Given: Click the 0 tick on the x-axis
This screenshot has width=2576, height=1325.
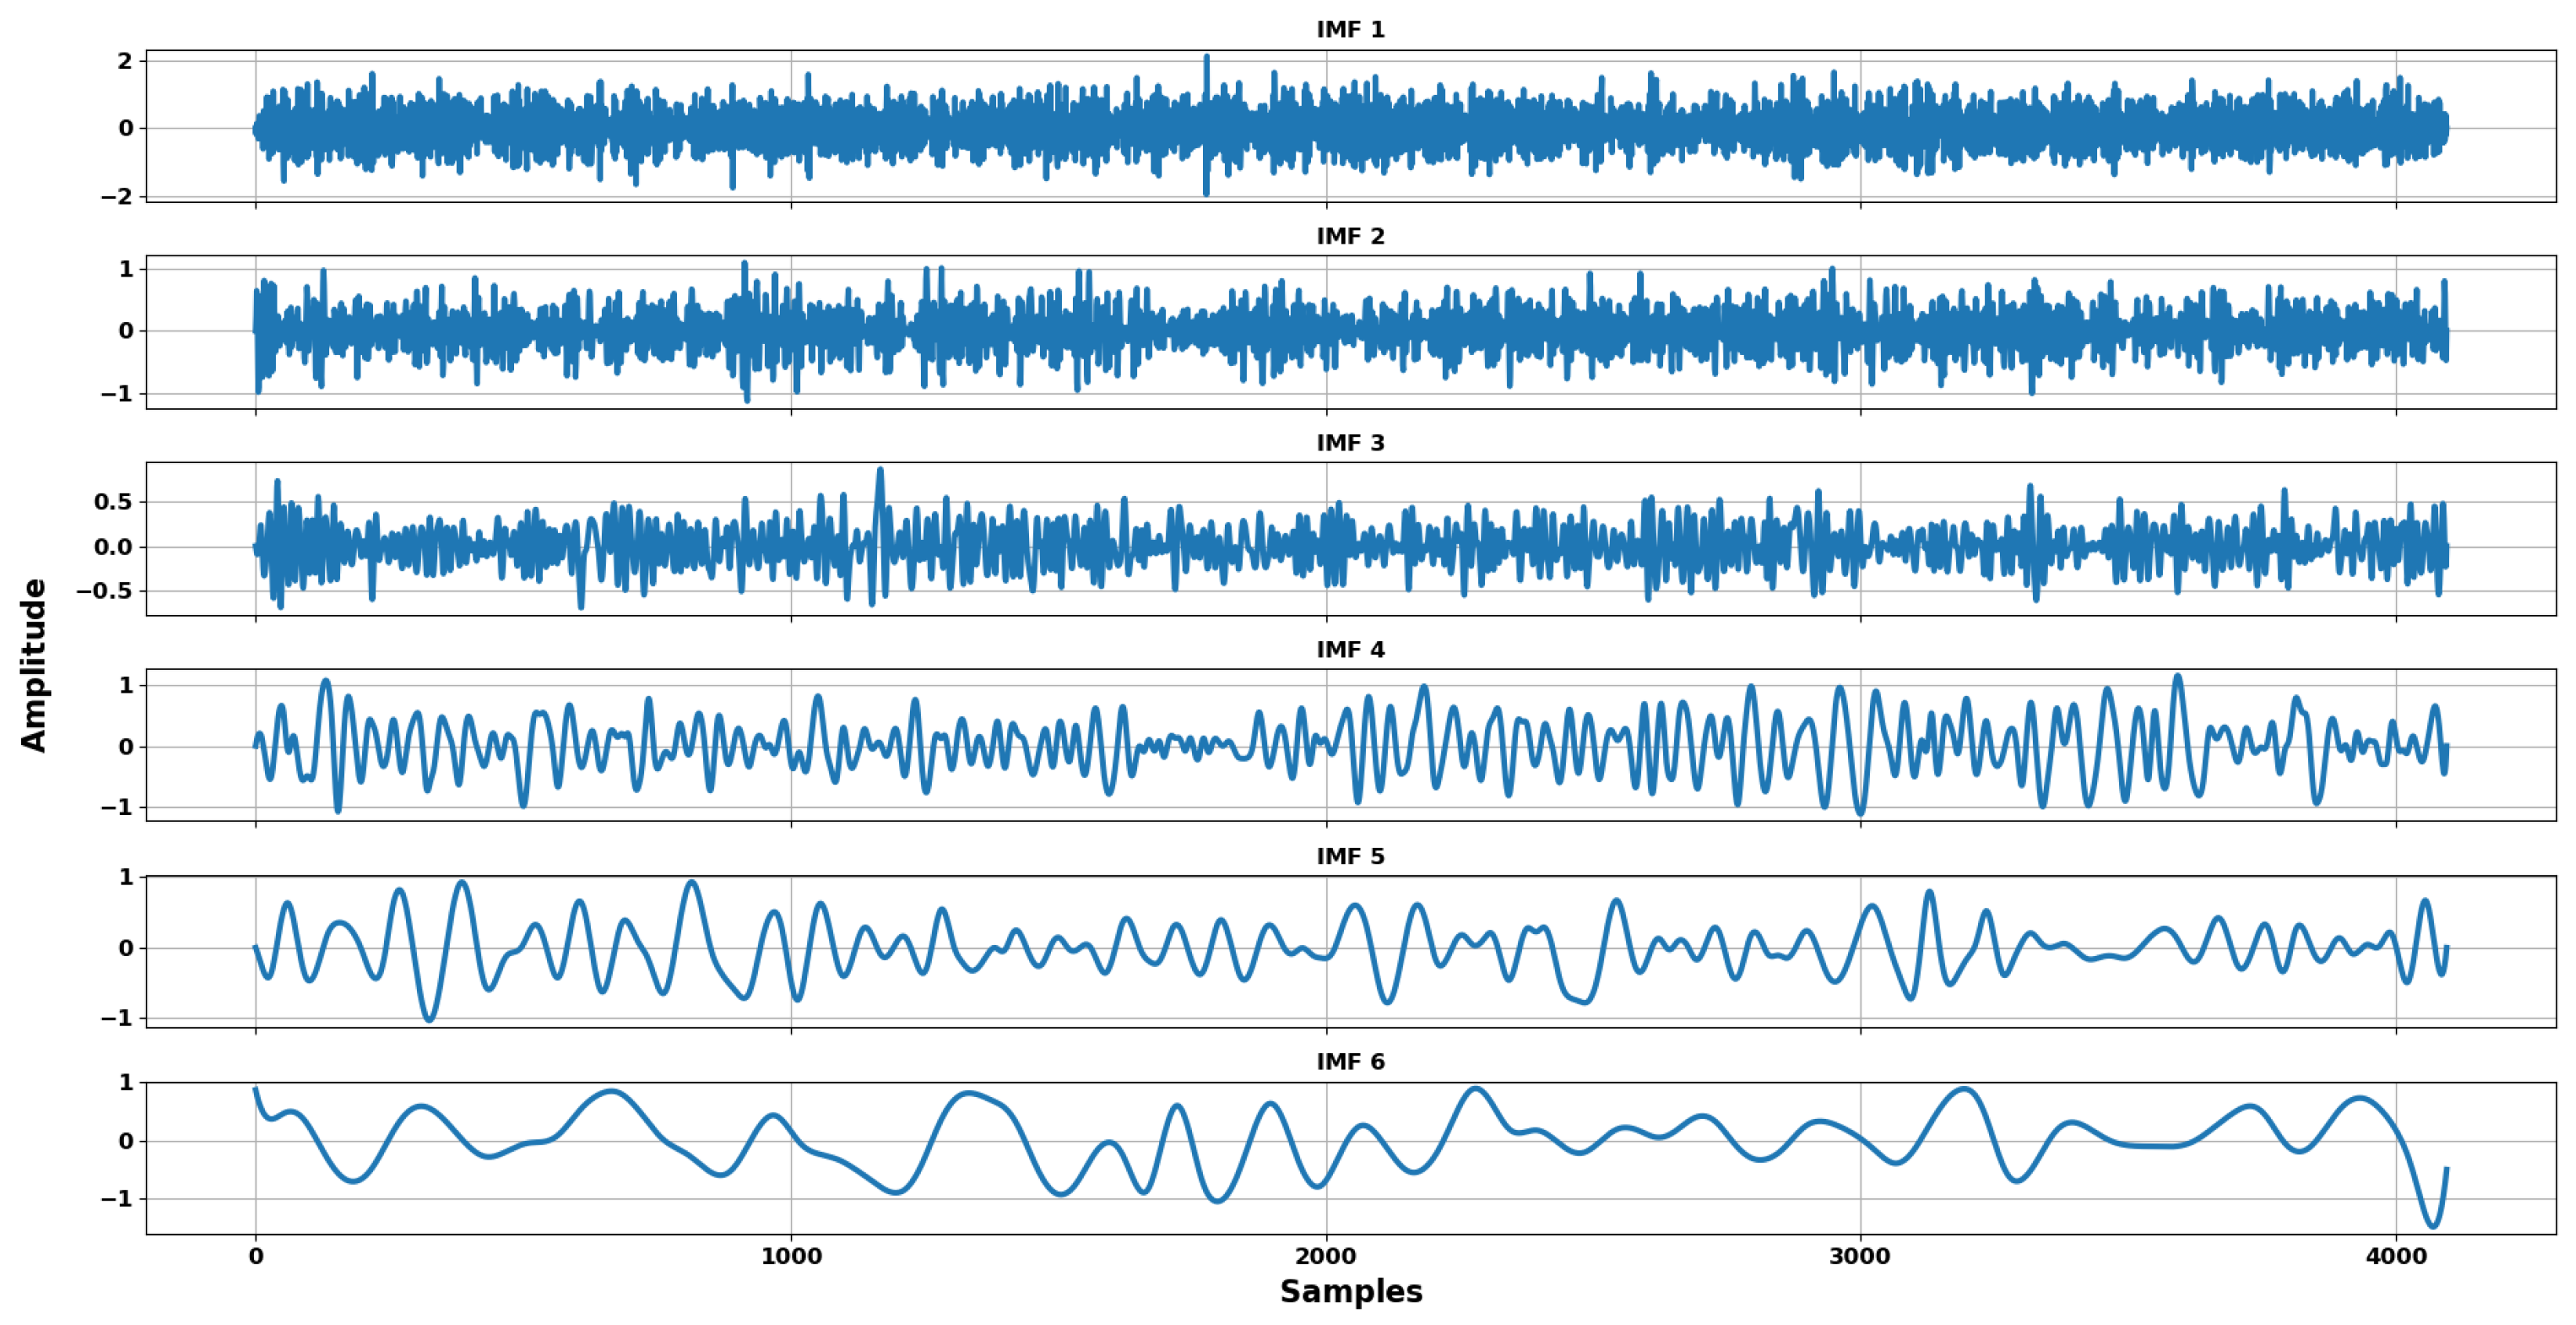Looking at the screenshot, I should tap(256, 1256).
